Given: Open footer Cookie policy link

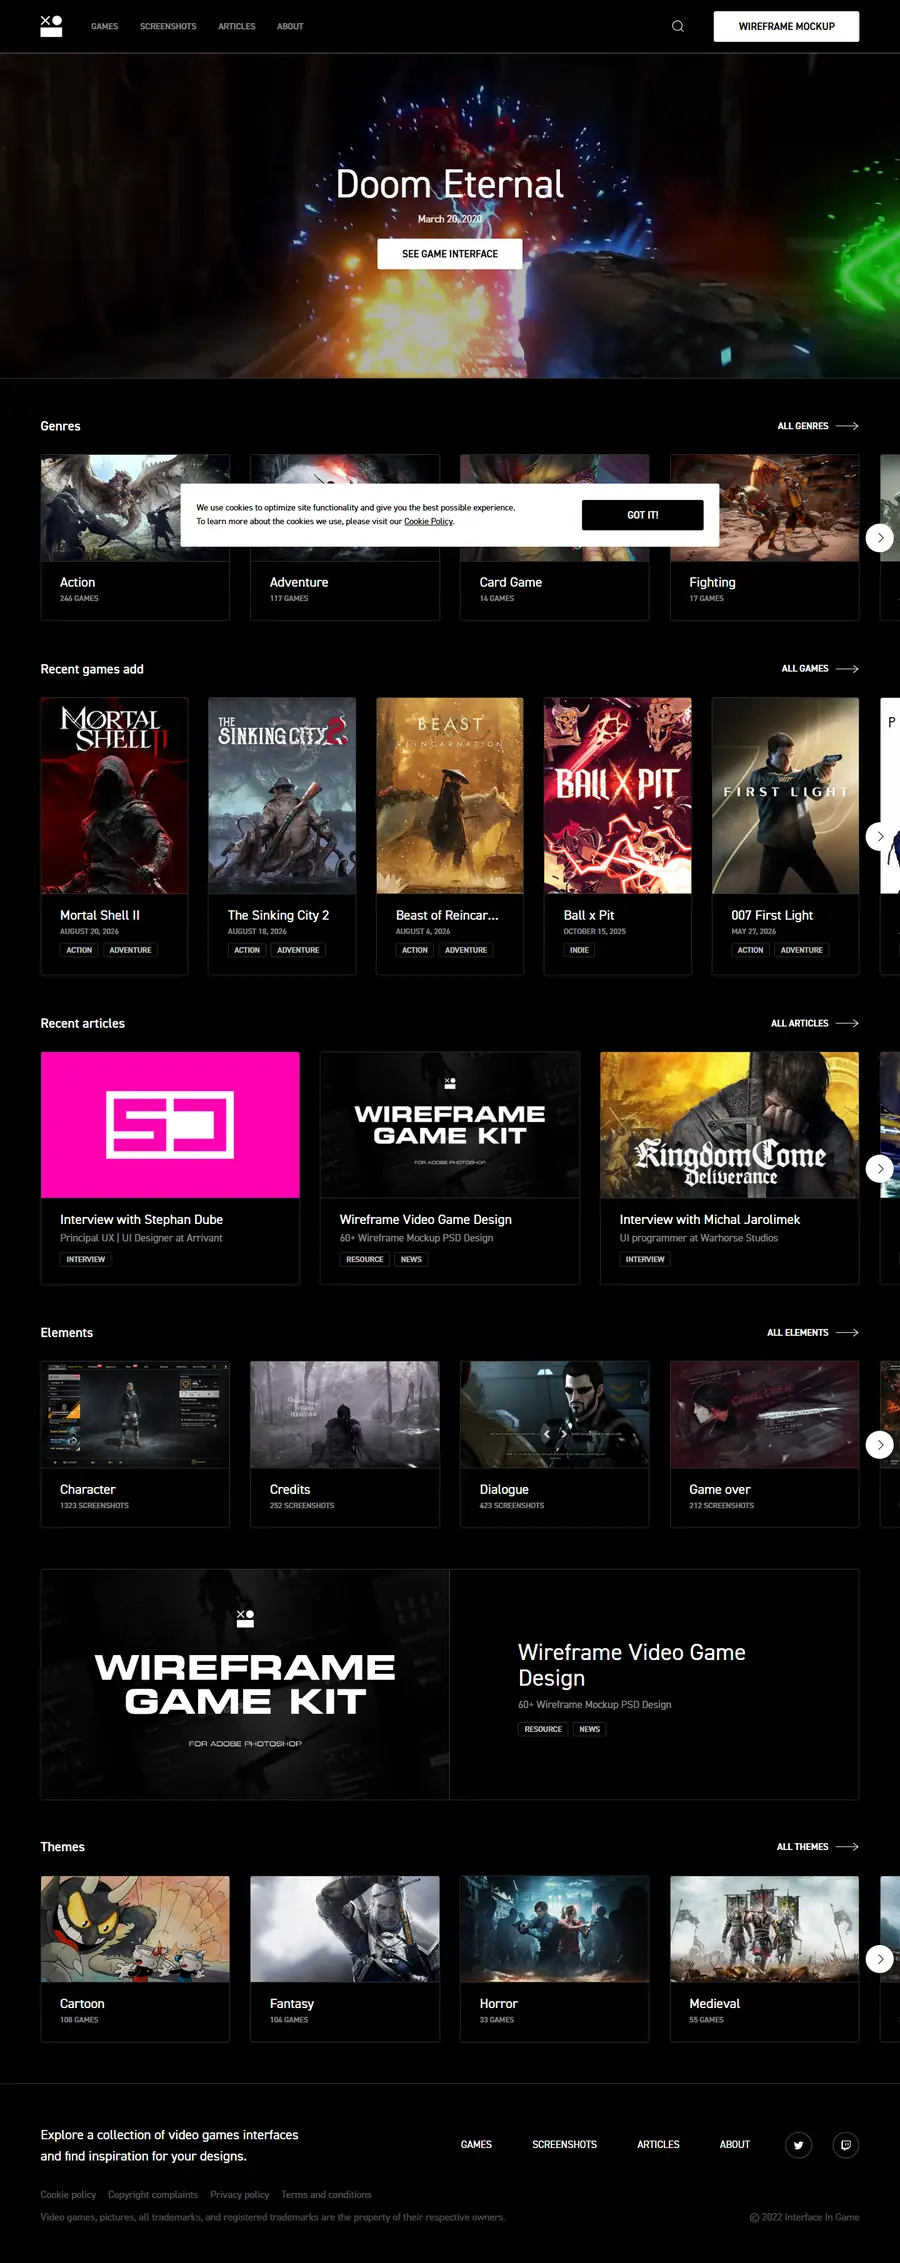Looking at the screenshot, I should [x=68, y=2194].
